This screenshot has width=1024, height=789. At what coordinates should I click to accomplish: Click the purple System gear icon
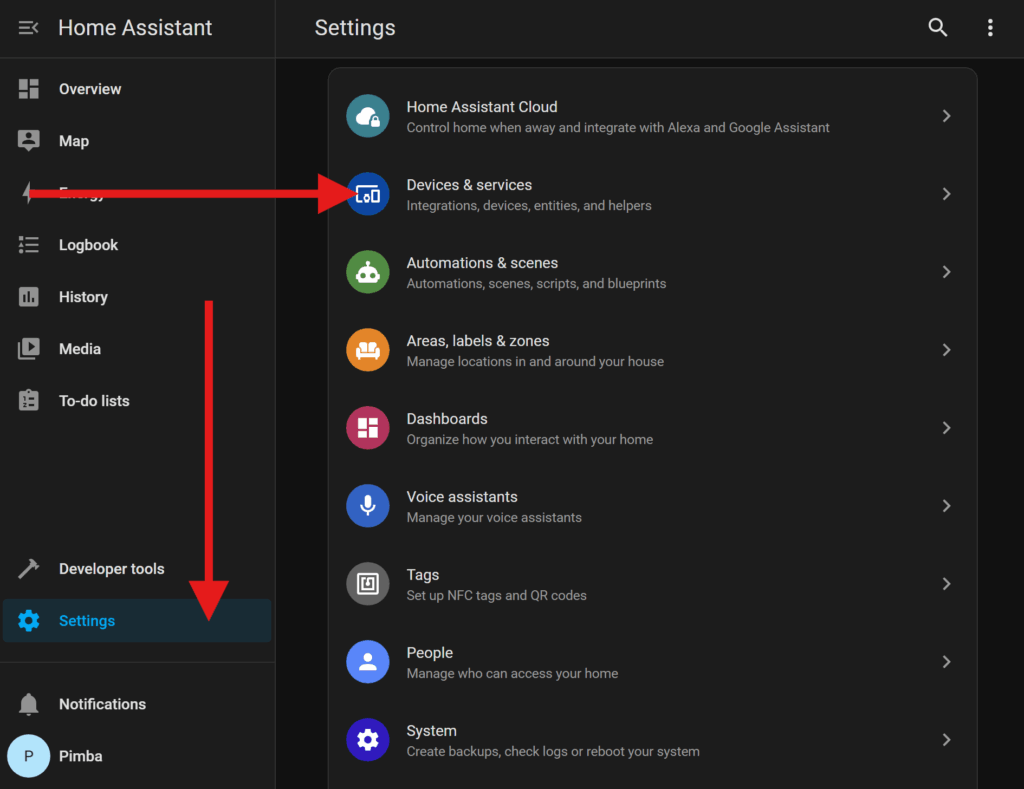coord(367,740)
